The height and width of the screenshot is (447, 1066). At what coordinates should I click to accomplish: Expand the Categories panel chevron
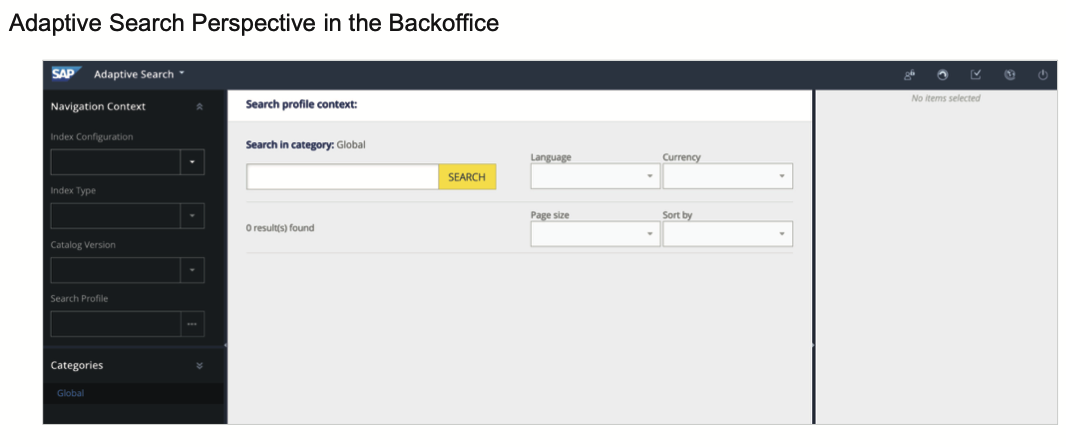[199, 365]
